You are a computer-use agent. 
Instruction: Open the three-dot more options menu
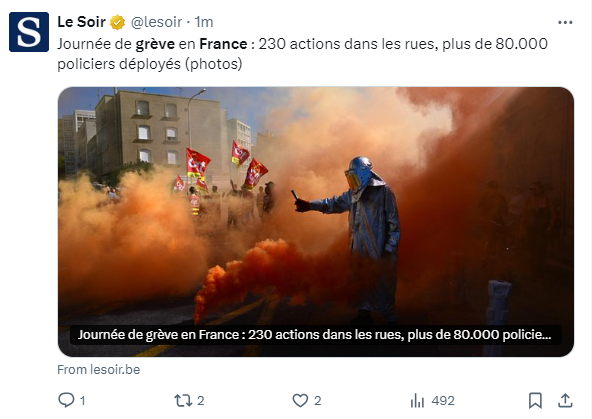tap(565, 23)
